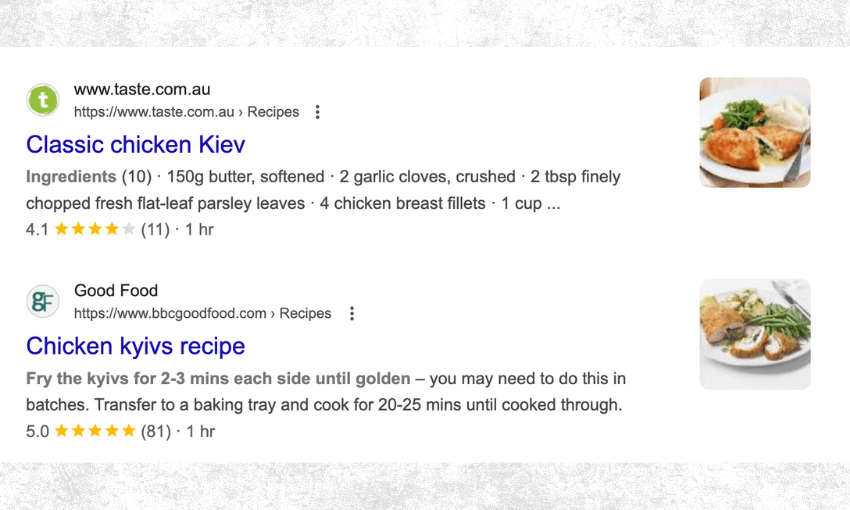The image size is (850, 510).
Task: Click the Good Food site name
Action: coord(116,290)
